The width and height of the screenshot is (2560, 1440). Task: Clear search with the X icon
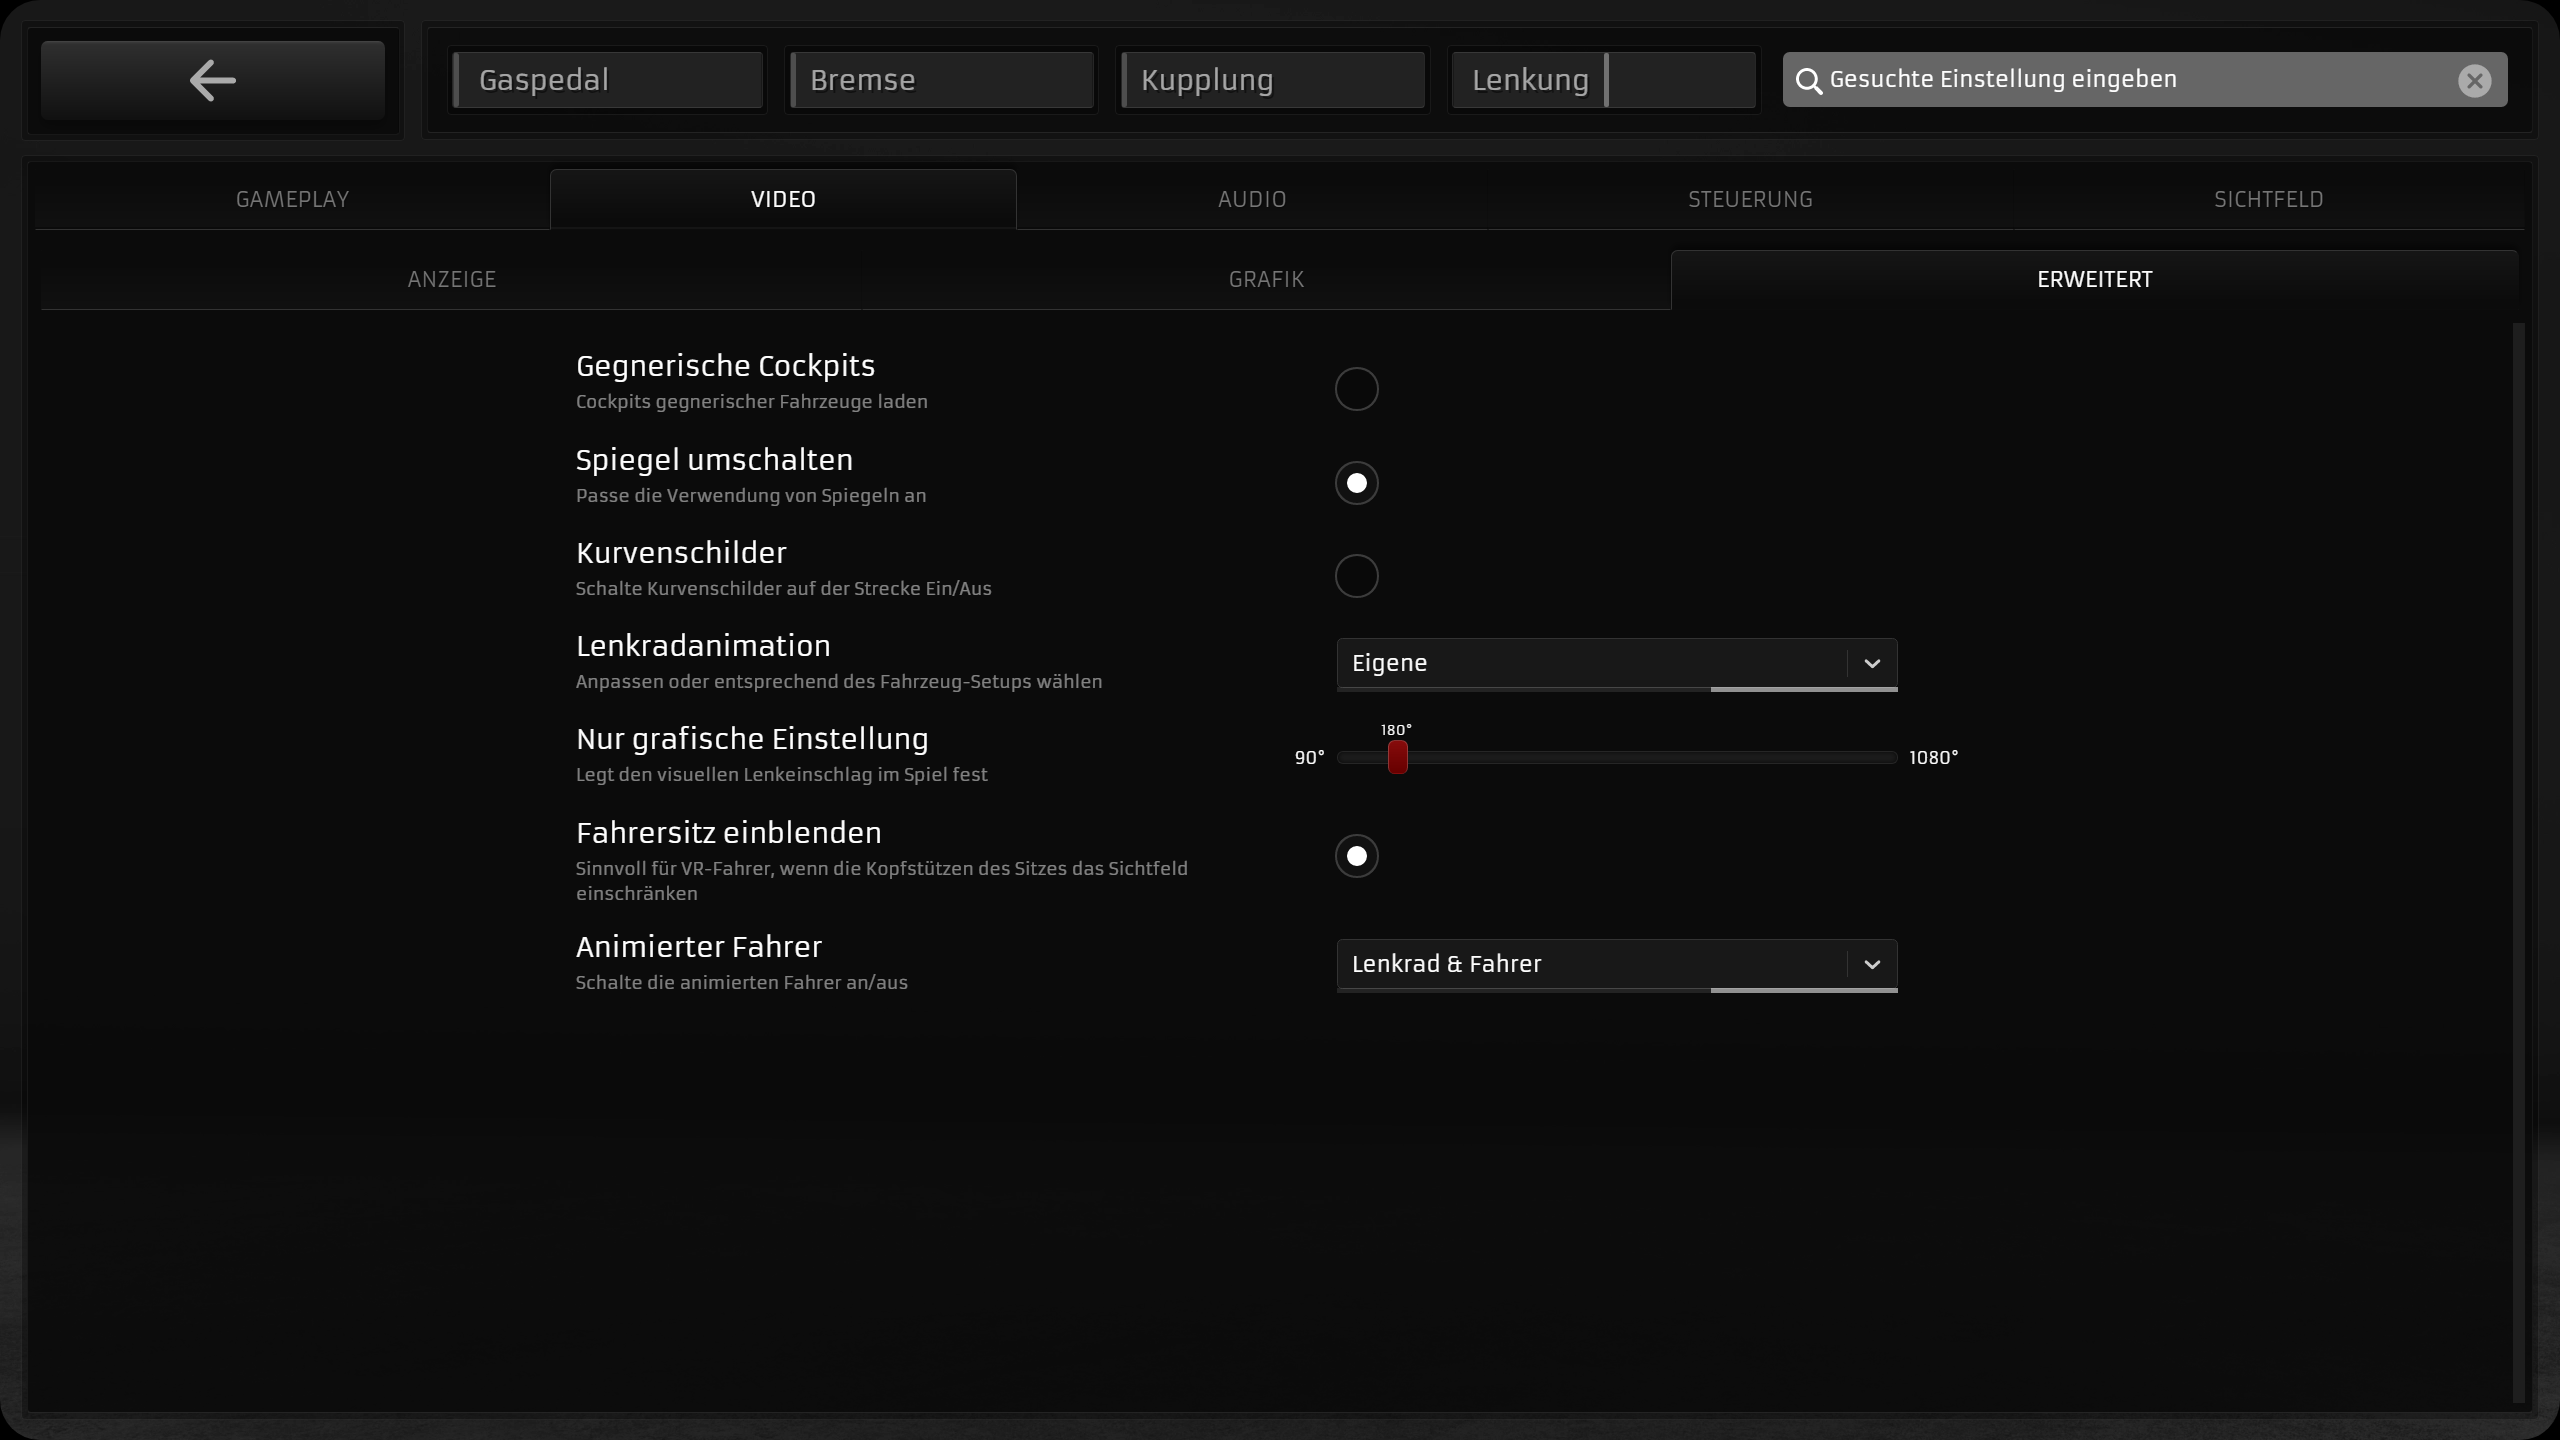pyautogui.click(x=2474, y=81)
